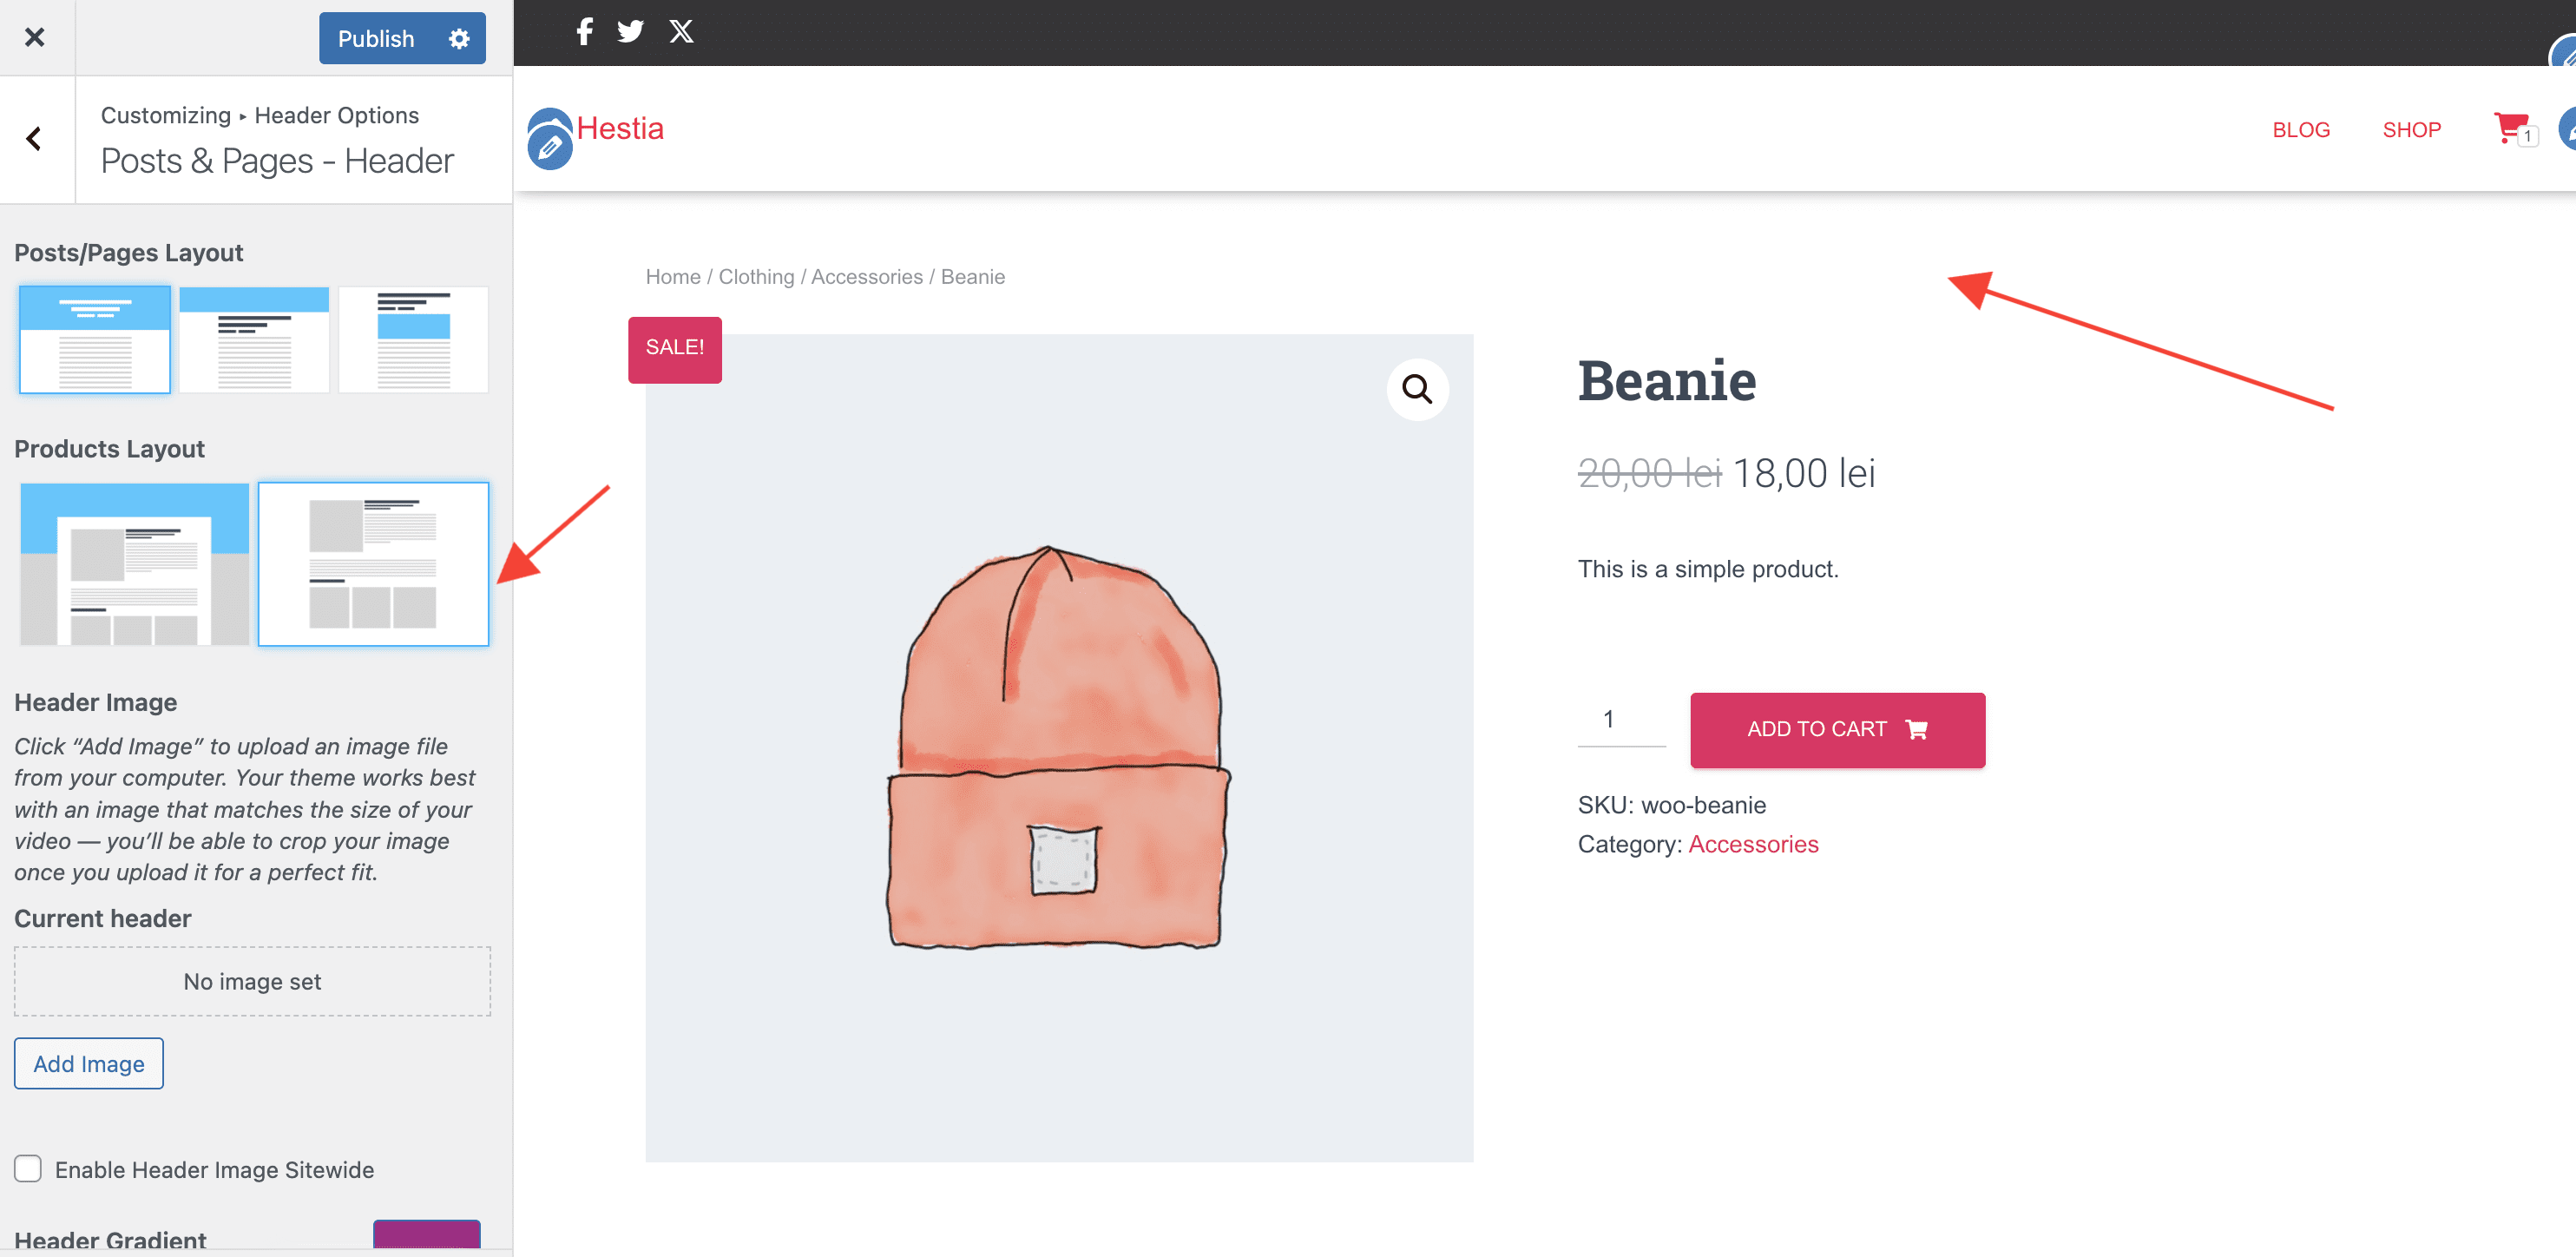Open the BLOG menu item
This screenshot has height=1257, width=2576.
point(2300,130)
